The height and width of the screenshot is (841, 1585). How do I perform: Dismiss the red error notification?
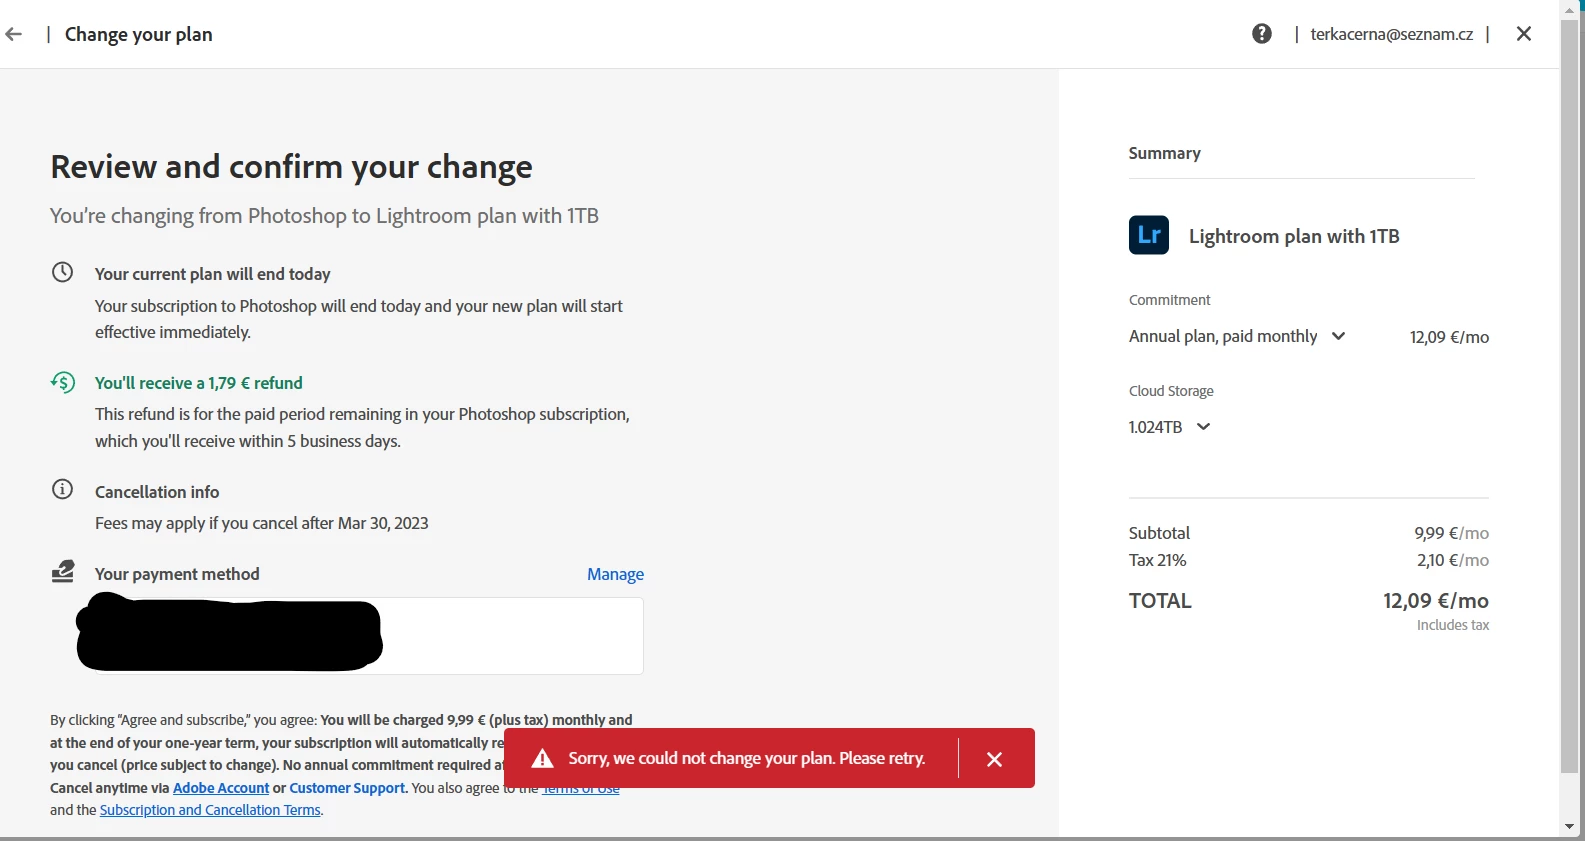[x=994, y=759]
